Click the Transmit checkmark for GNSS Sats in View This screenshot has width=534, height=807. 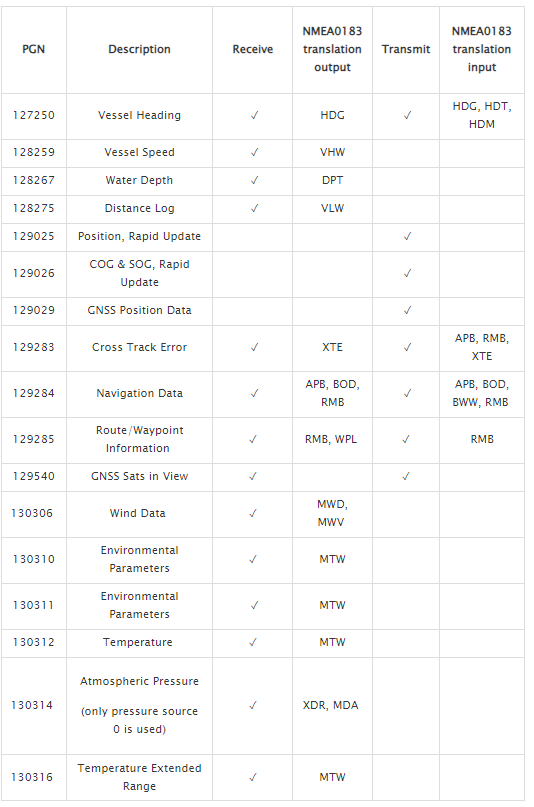[x=405, y=477]
